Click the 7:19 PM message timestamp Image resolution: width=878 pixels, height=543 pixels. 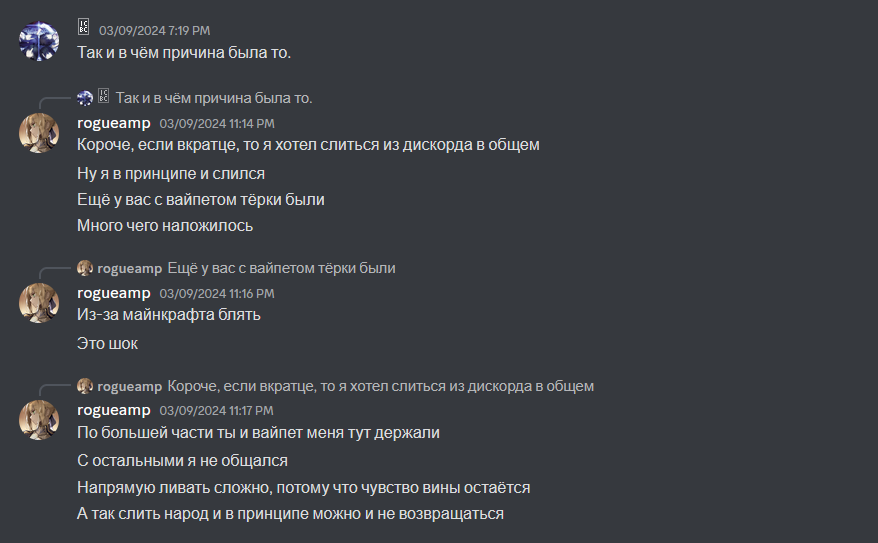[154, 31]
